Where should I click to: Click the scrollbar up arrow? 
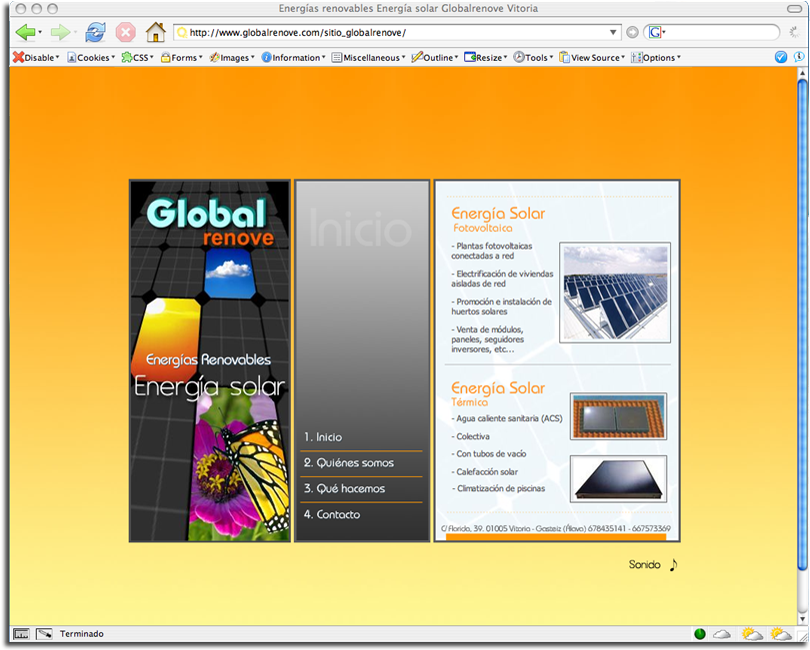(802, 73)
